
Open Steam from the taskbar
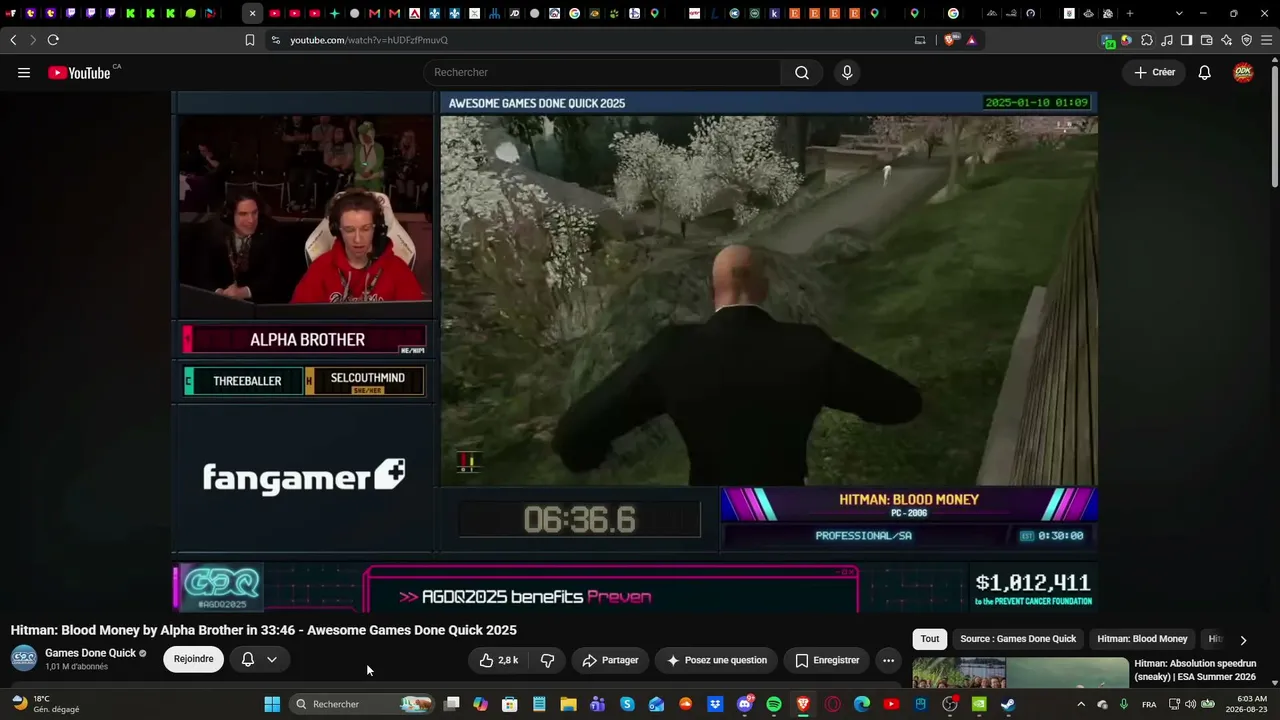[1008, 704]
